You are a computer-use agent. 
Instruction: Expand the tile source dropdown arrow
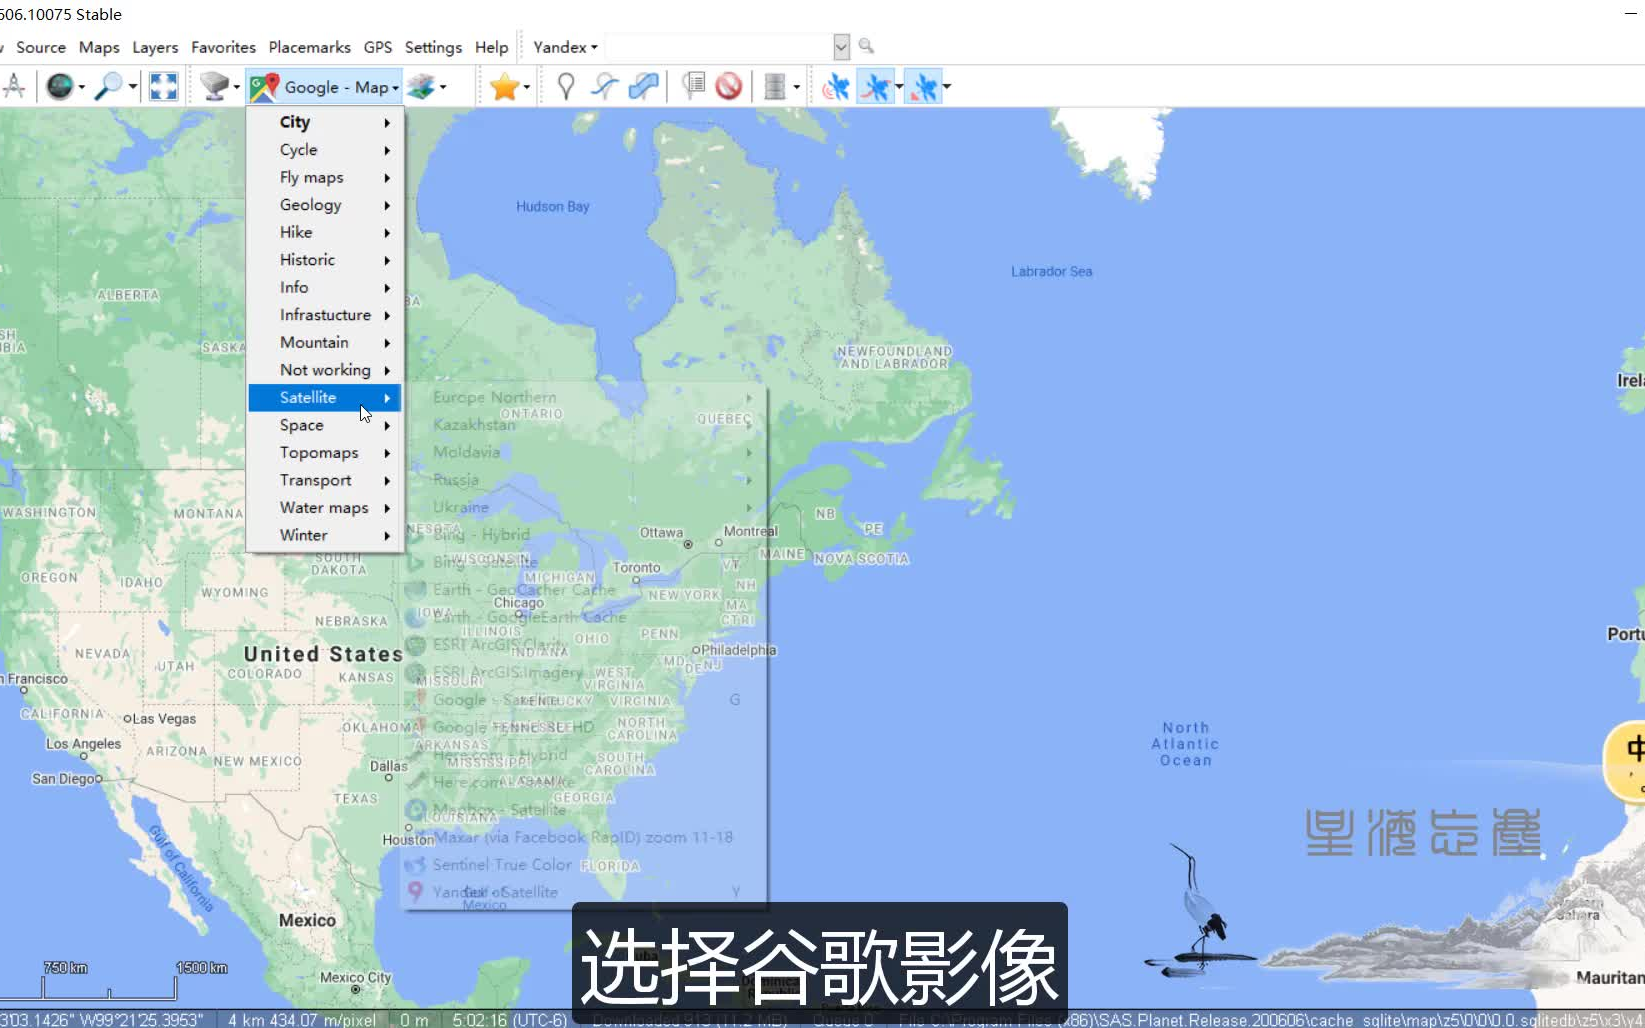pos(237,87)
